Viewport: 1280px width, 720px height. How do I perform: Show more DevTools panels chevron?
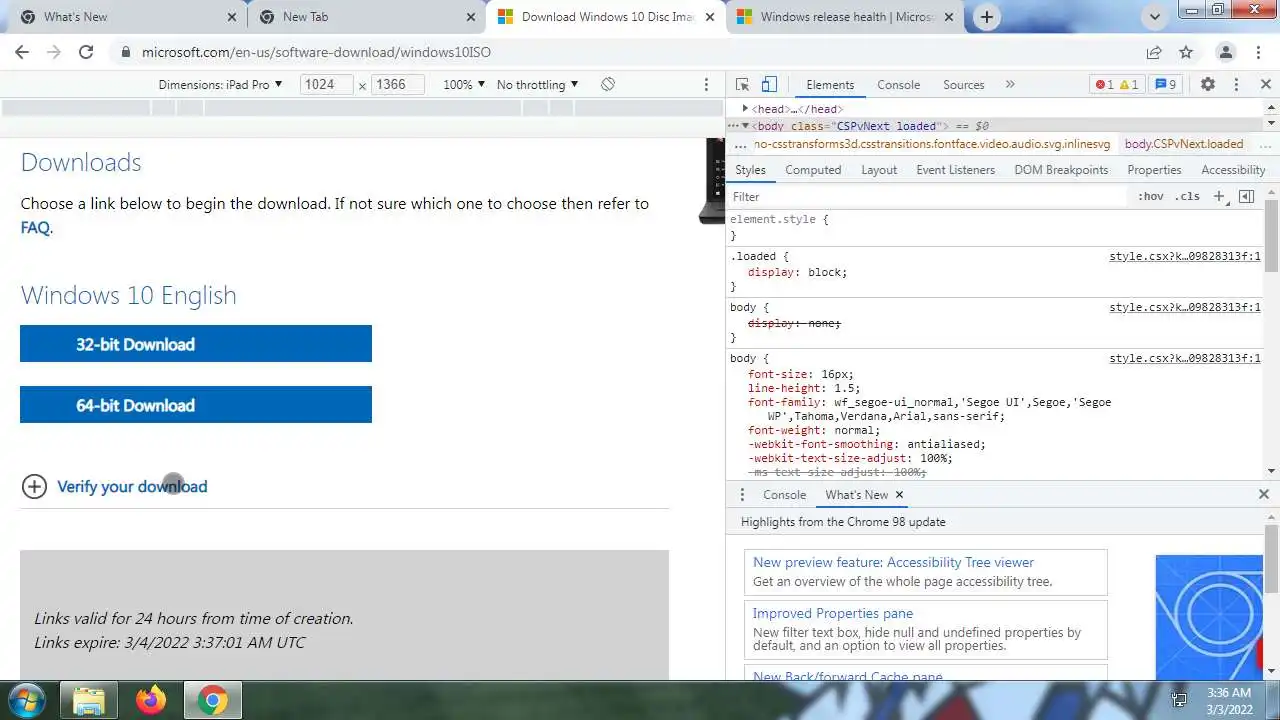tap(1010, 85)
